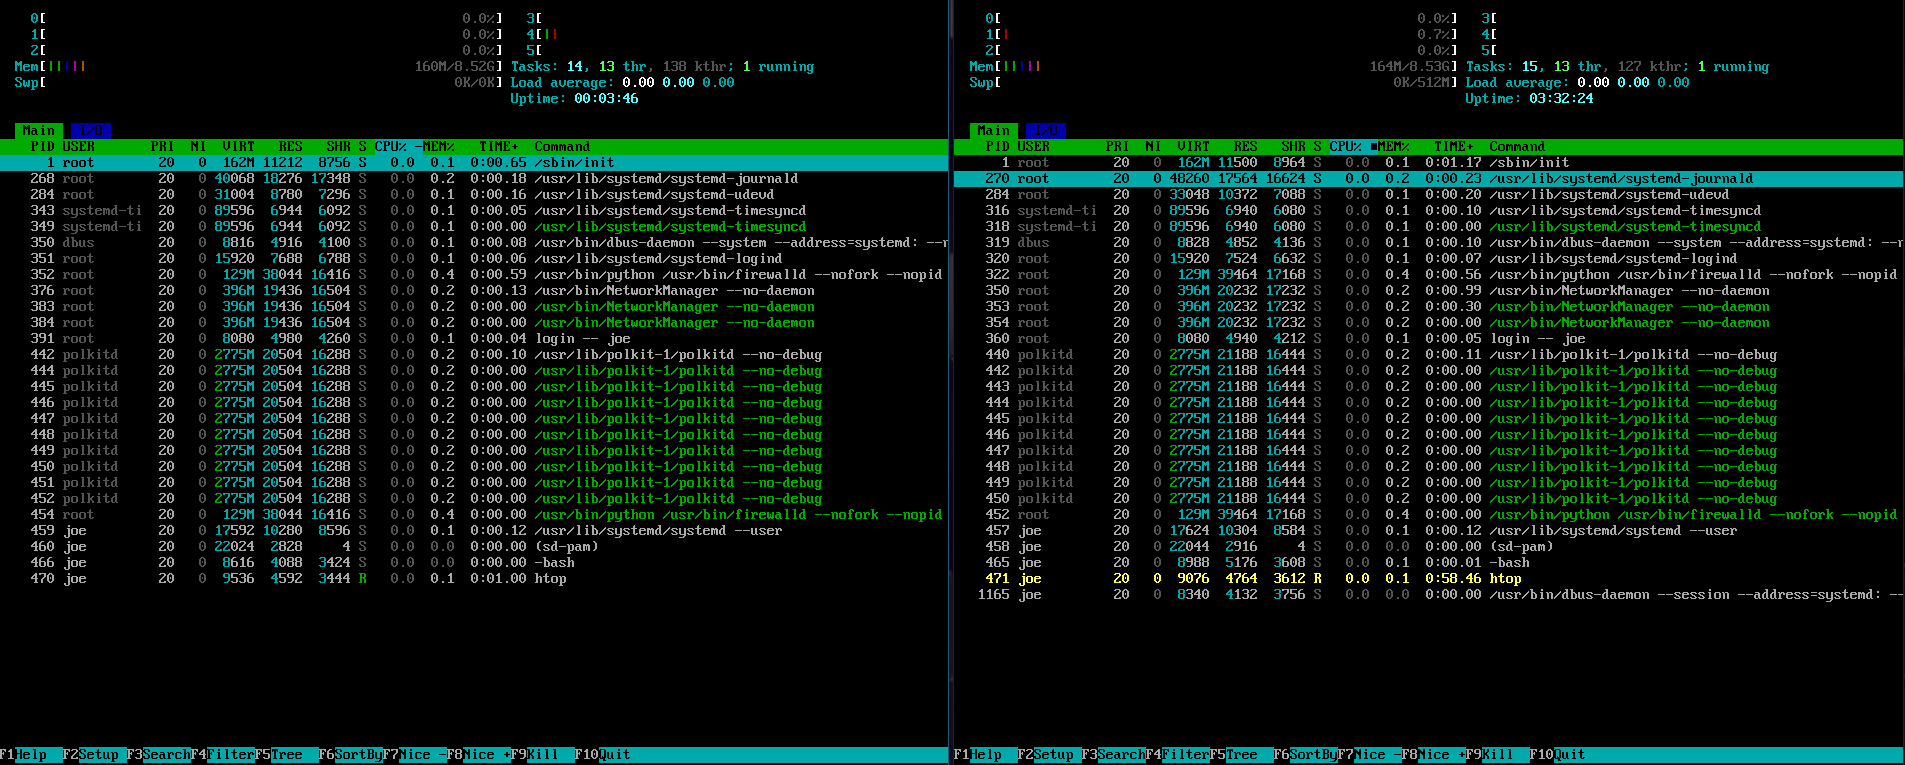The image size is (1905, 765).
Task: Click F8 Nice + in left htop
Action: click(479, 755)
